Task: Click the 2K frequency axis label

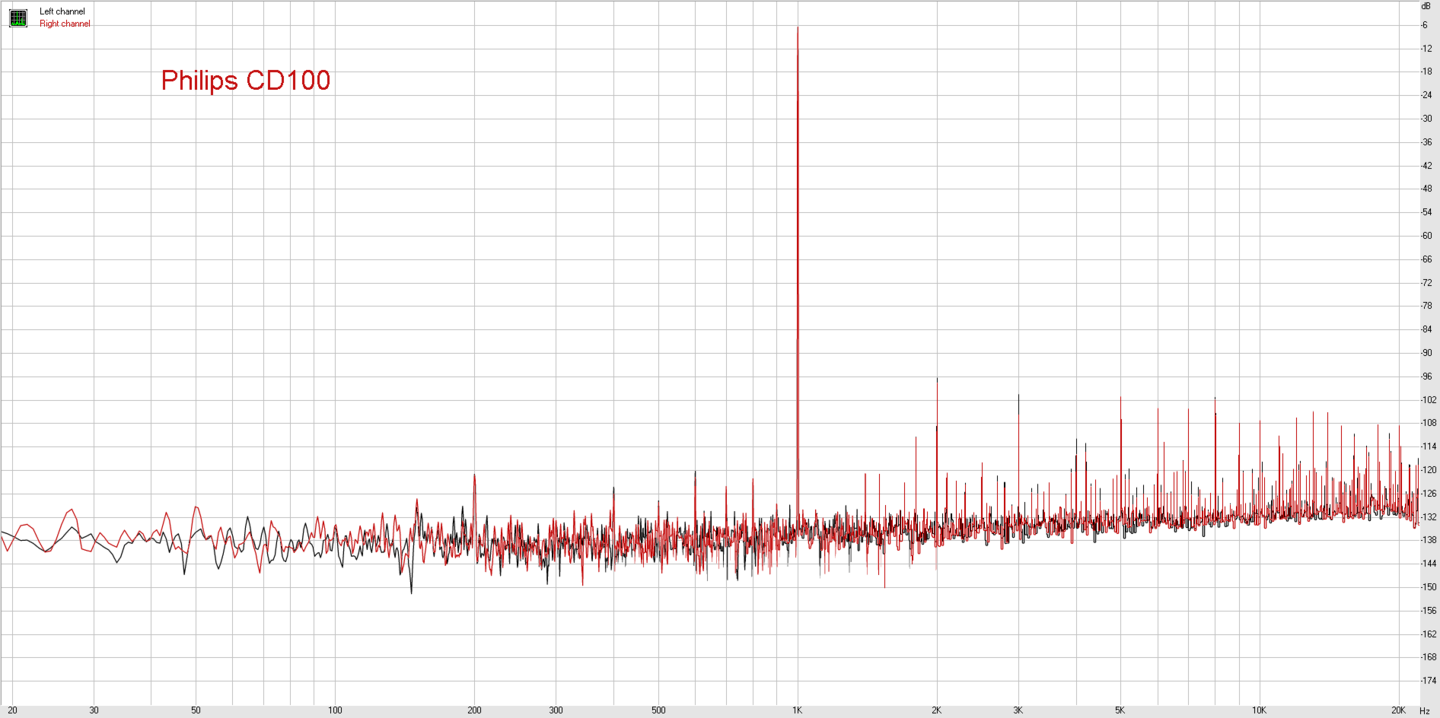Action: [x=936, y=711]
